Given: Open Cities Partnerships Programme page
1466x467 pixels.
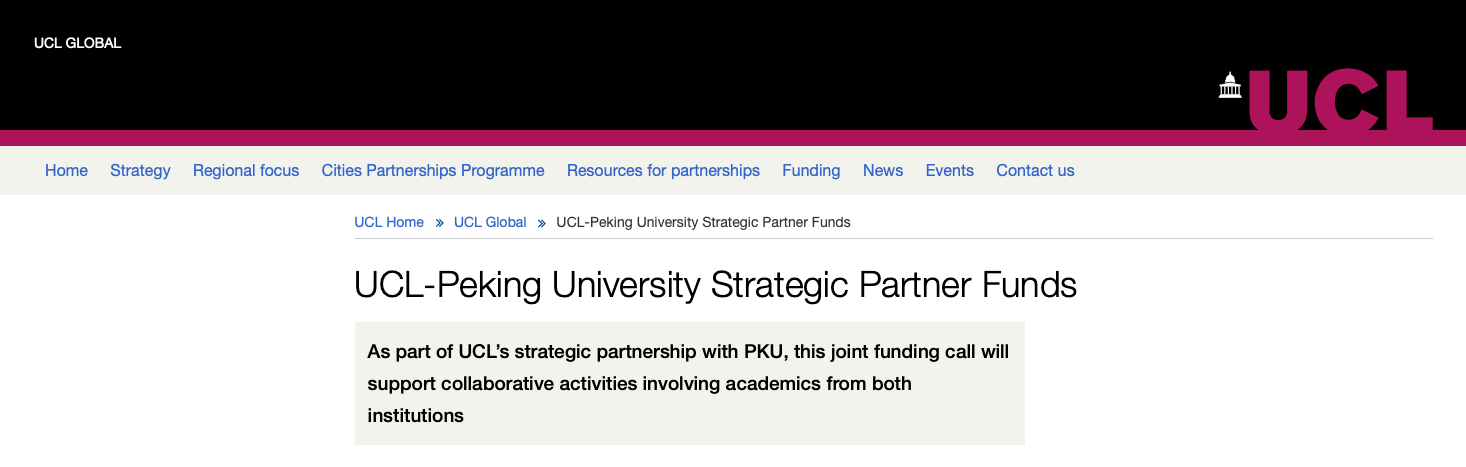Looking at the screenshot, I should tap(433, 171).
